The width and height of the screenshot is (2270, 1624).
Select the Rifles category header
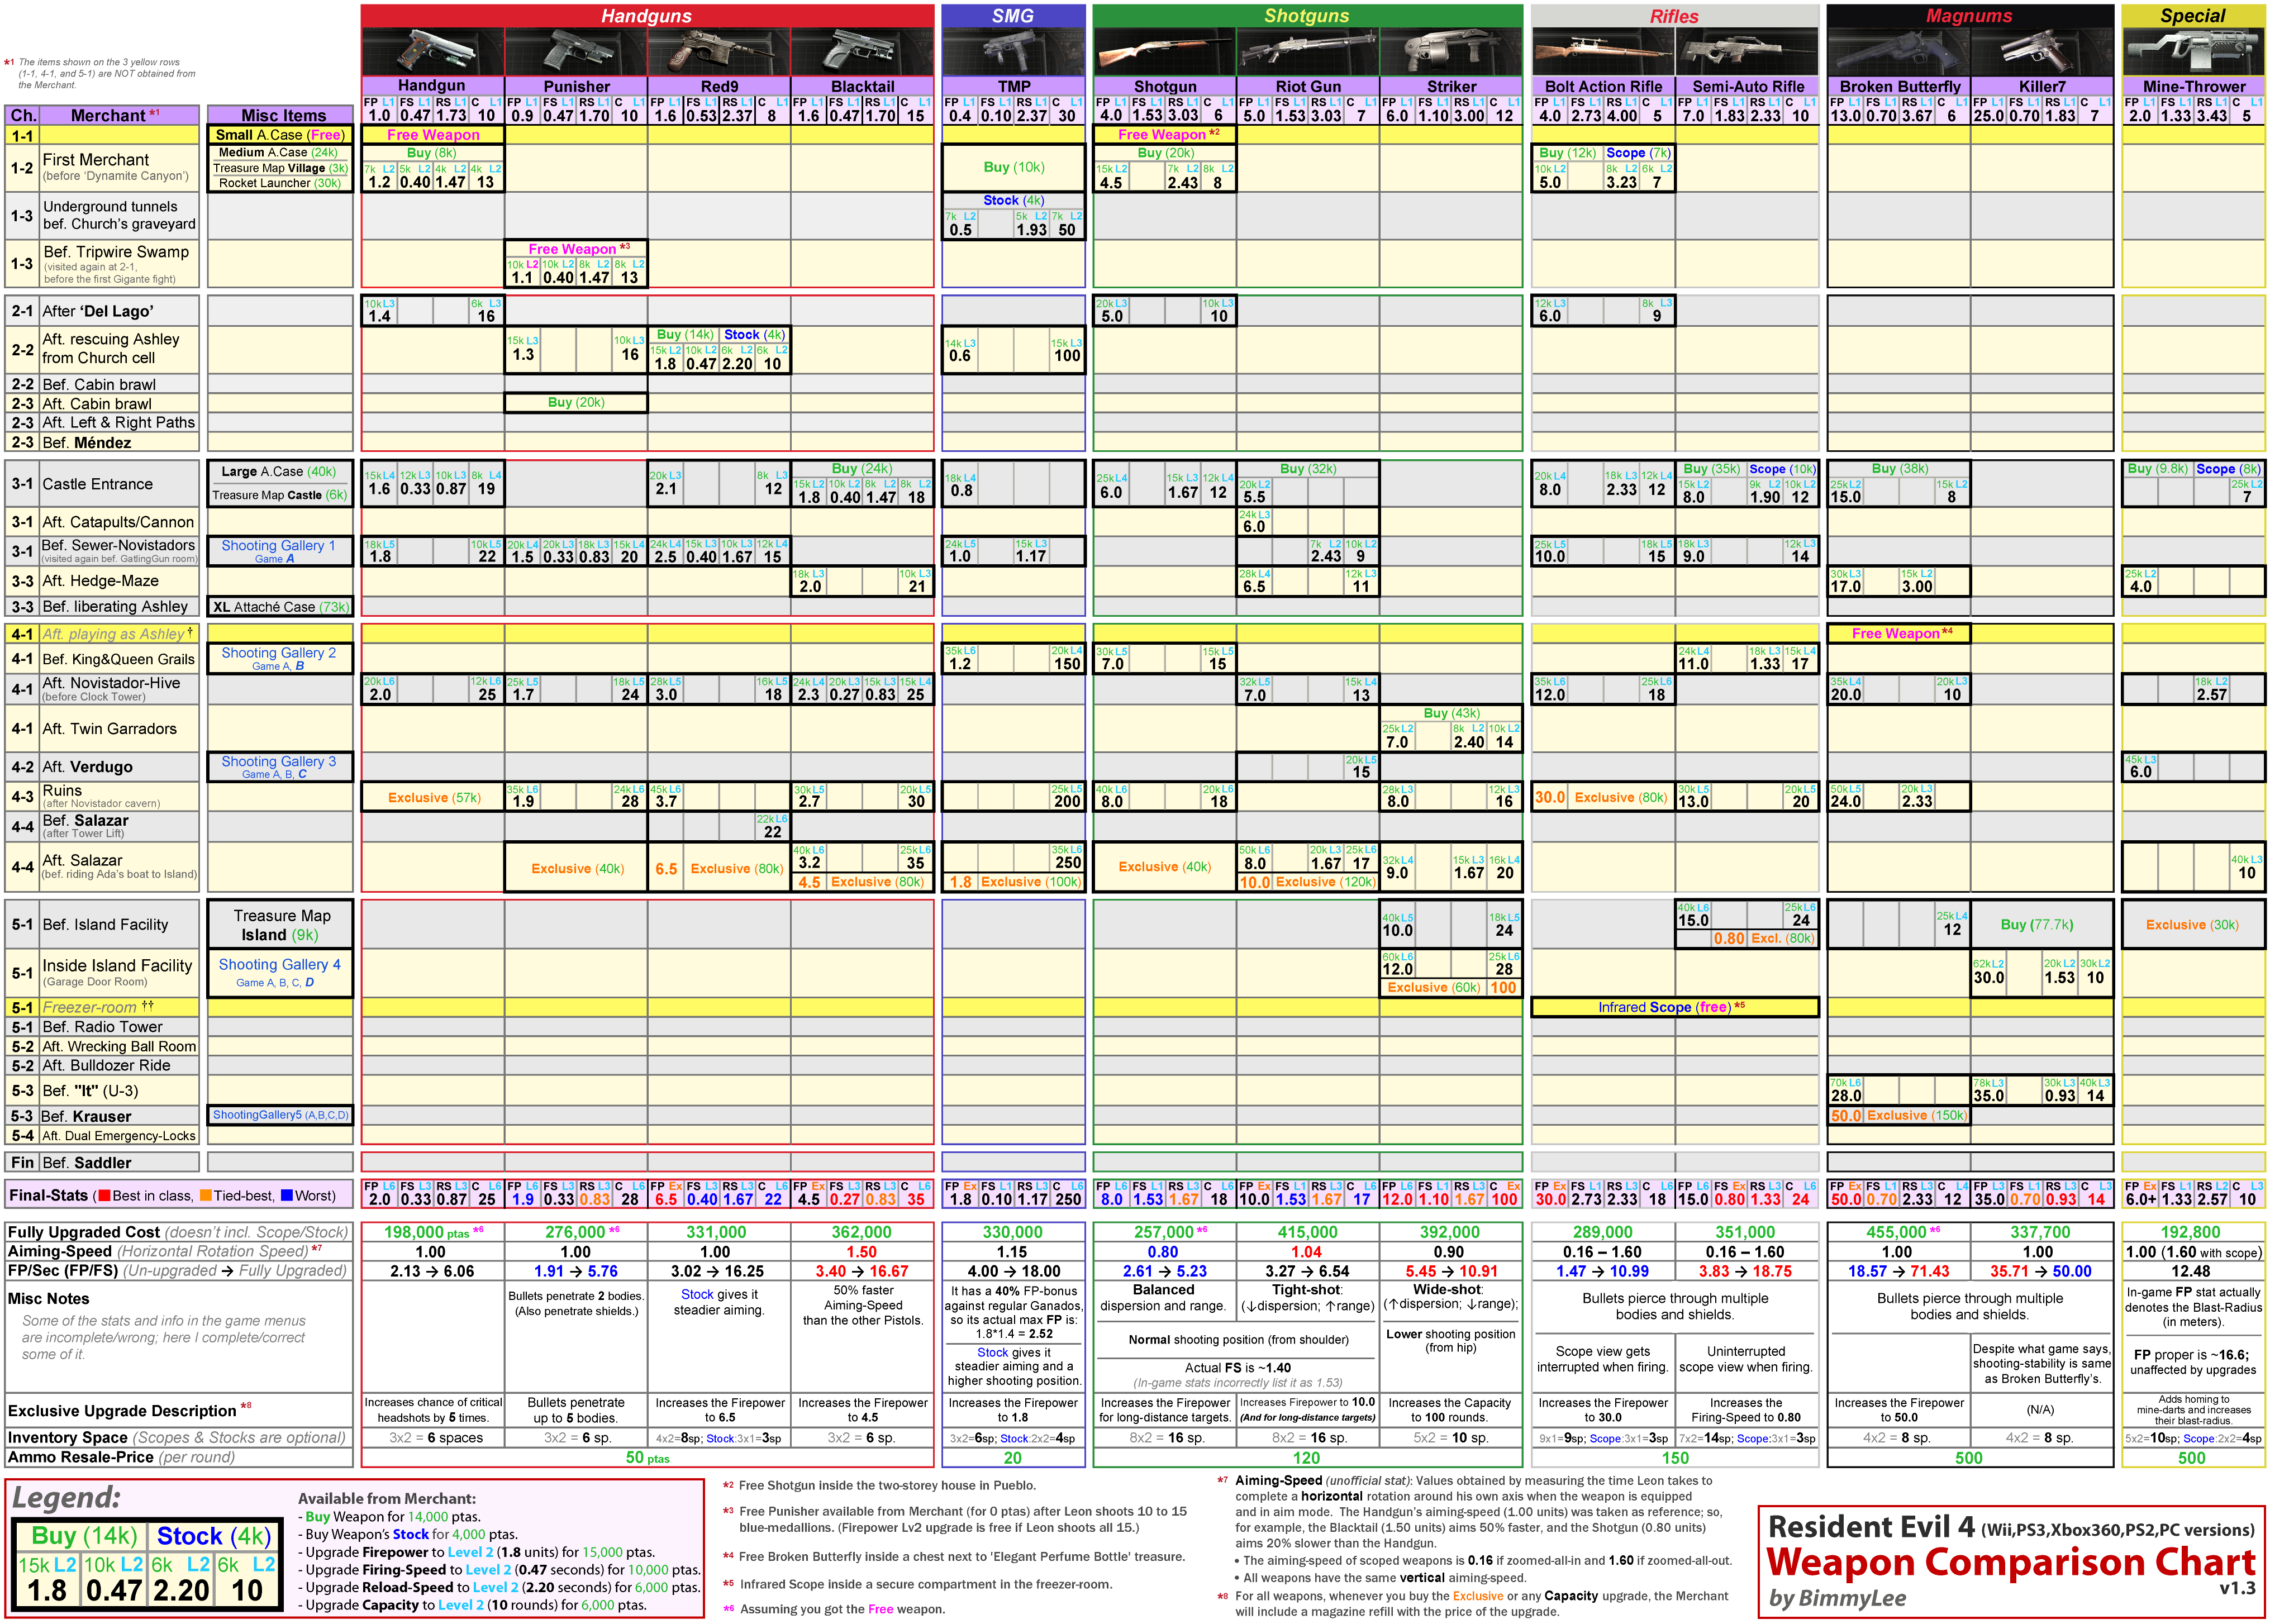pos(1674,16)
